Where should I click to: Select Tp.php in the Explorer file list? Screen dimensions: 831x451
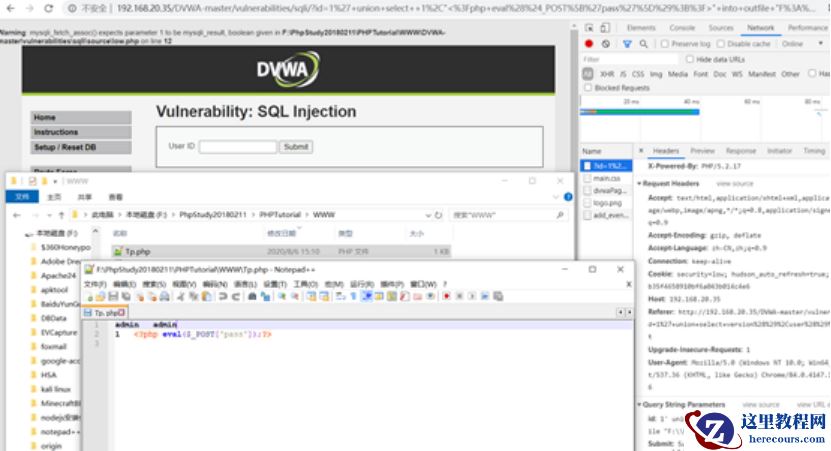pos(281,252)
